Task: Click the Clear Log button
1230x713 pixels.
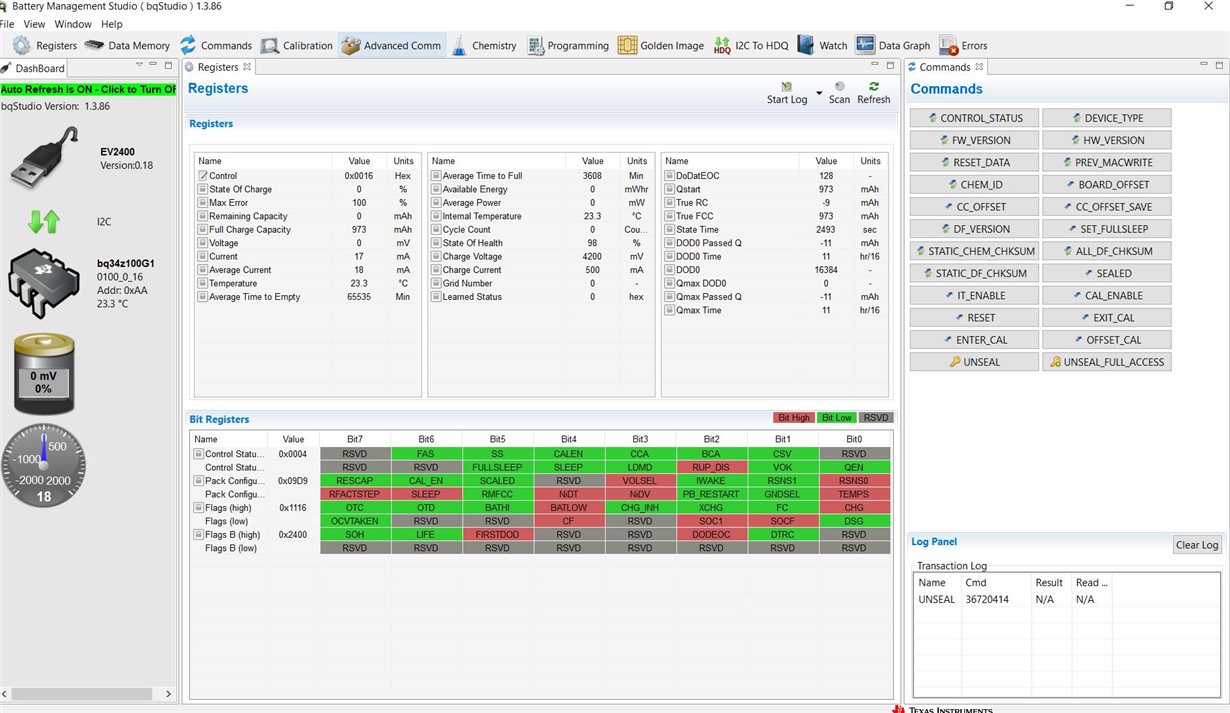Action: click(1197, 545)
